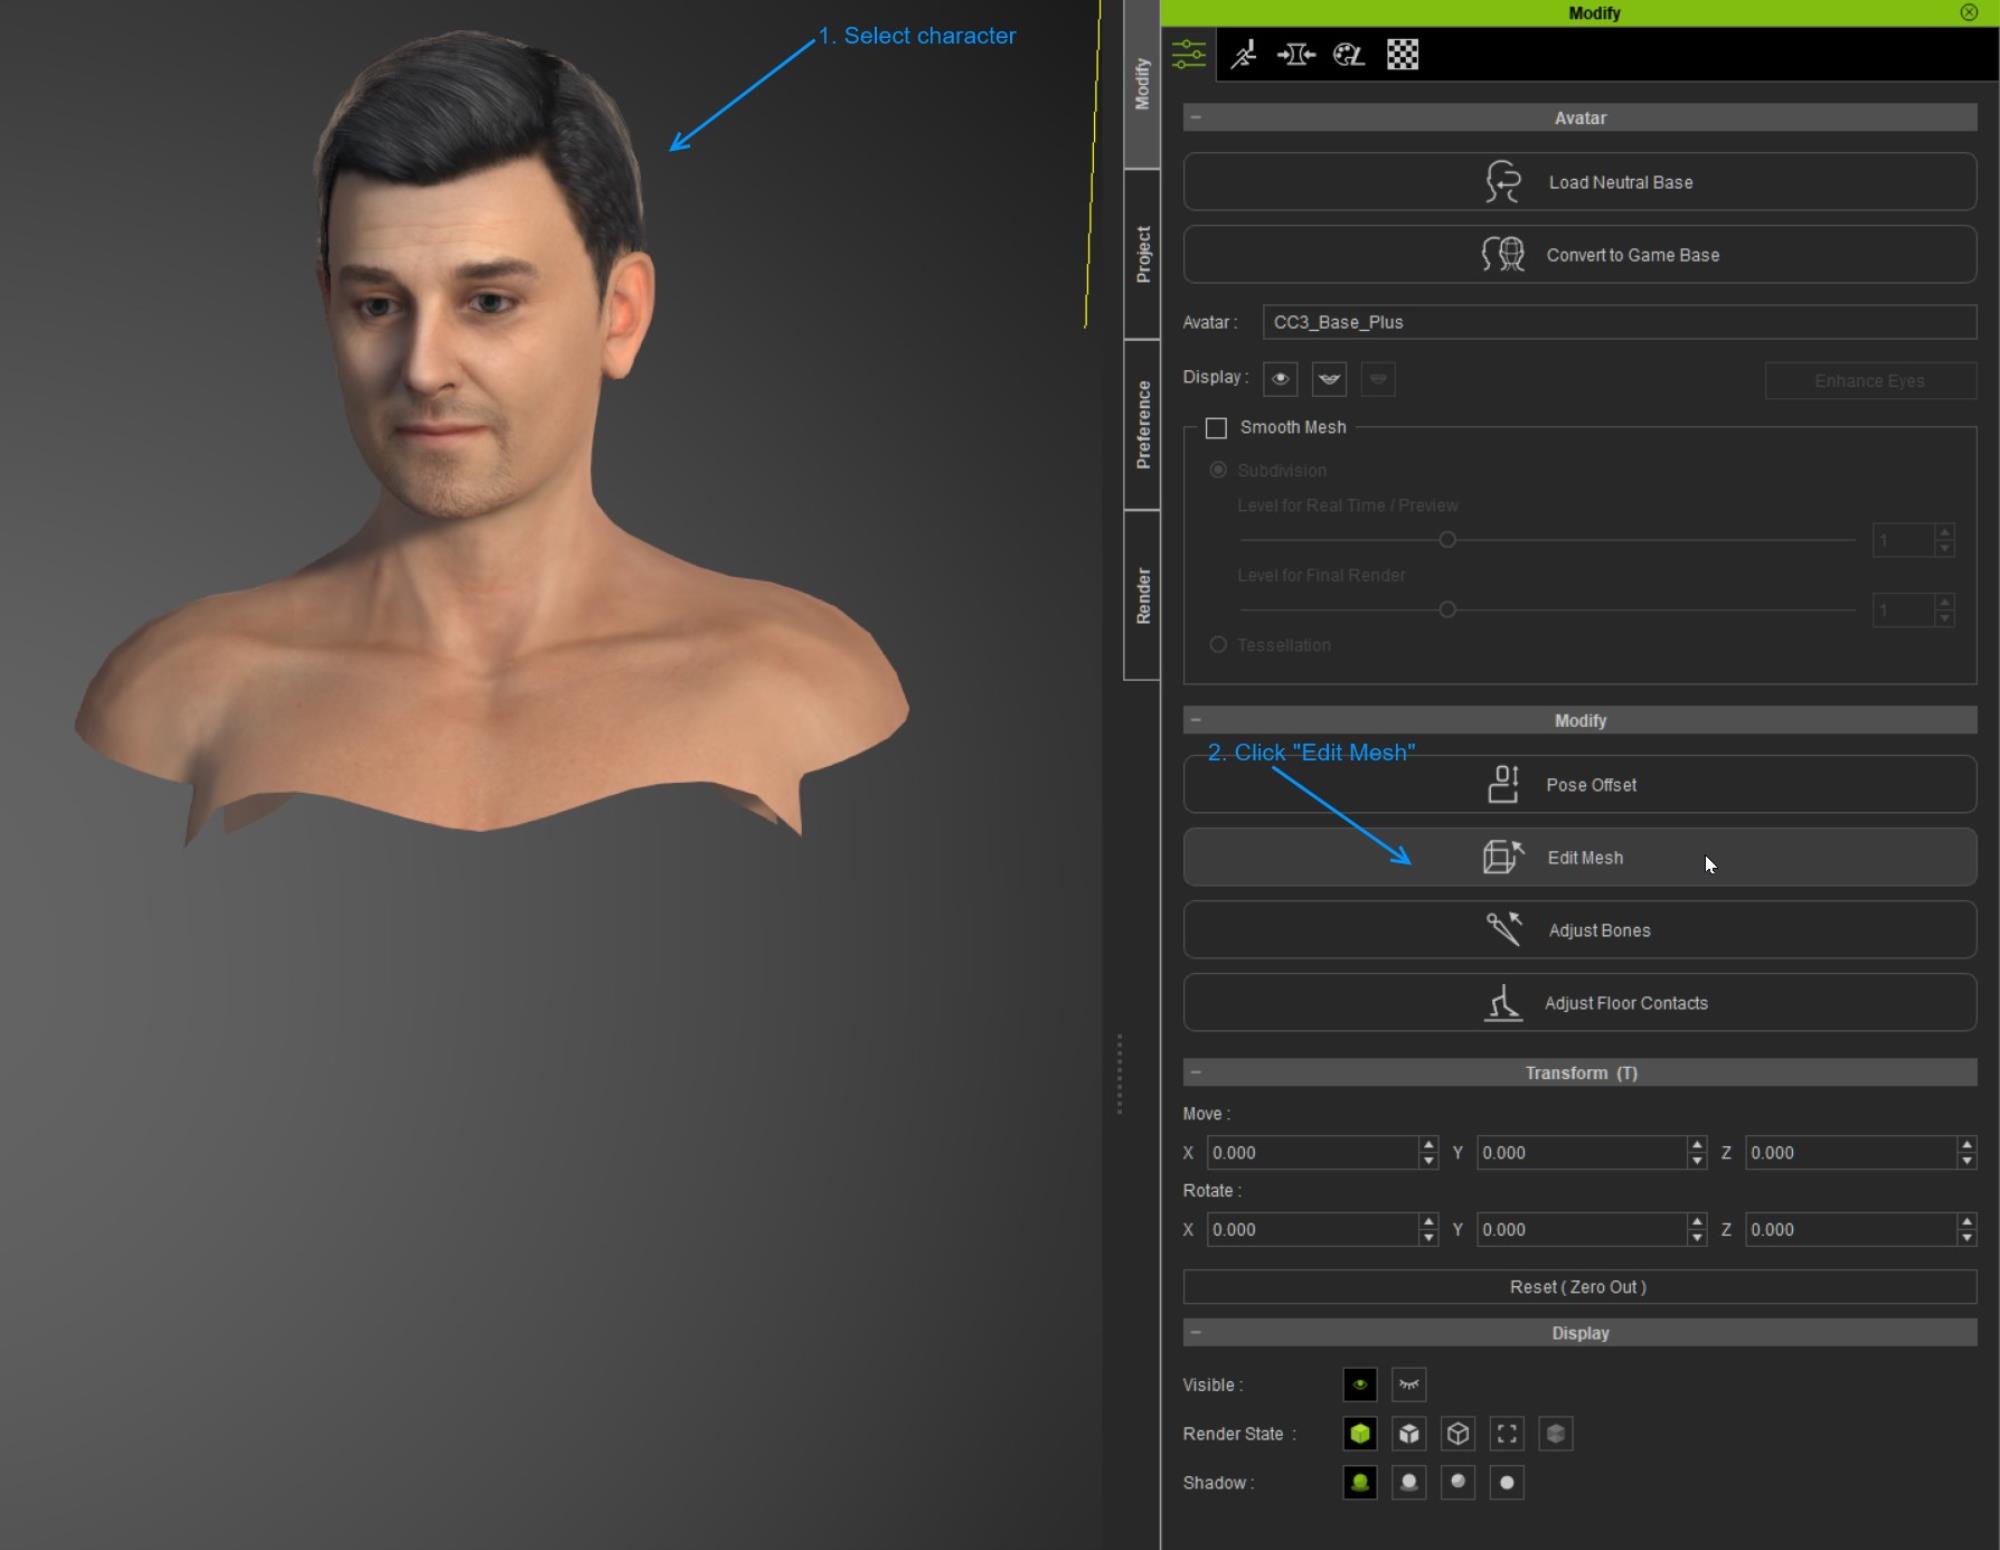2000x1550 pixels.
Task: Open the Morph tab icon
Action: [1296, 54]
